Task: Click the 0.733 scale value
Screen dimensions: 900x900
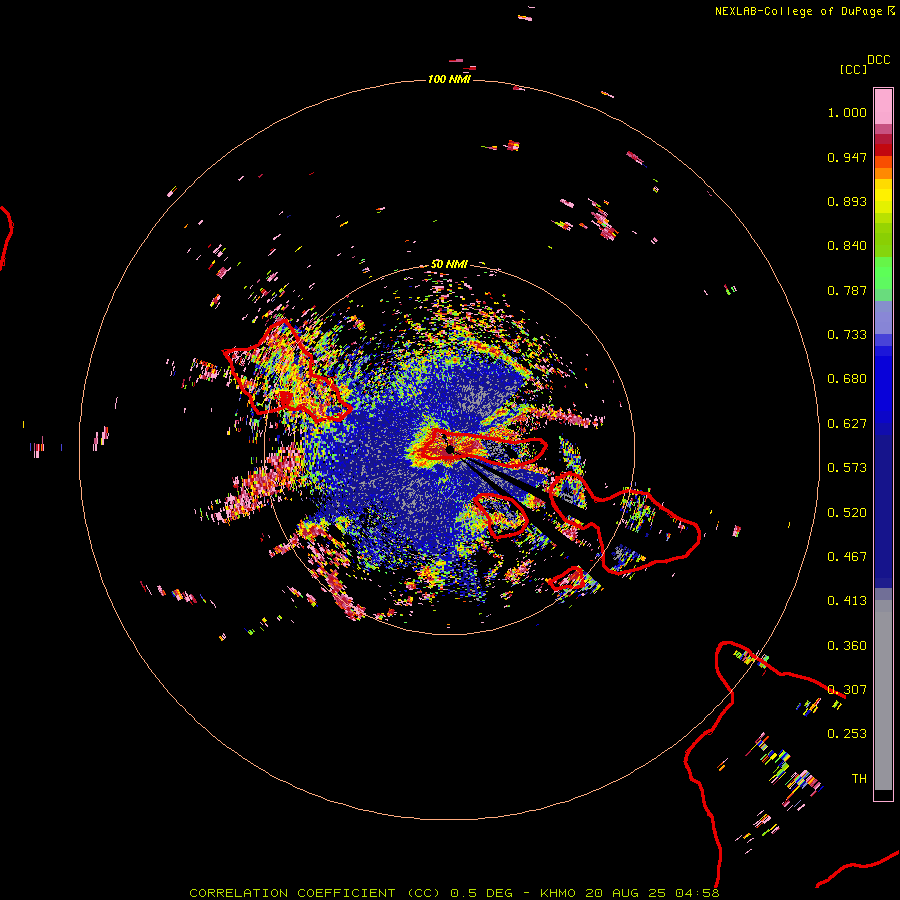Action: pos(847,335)
